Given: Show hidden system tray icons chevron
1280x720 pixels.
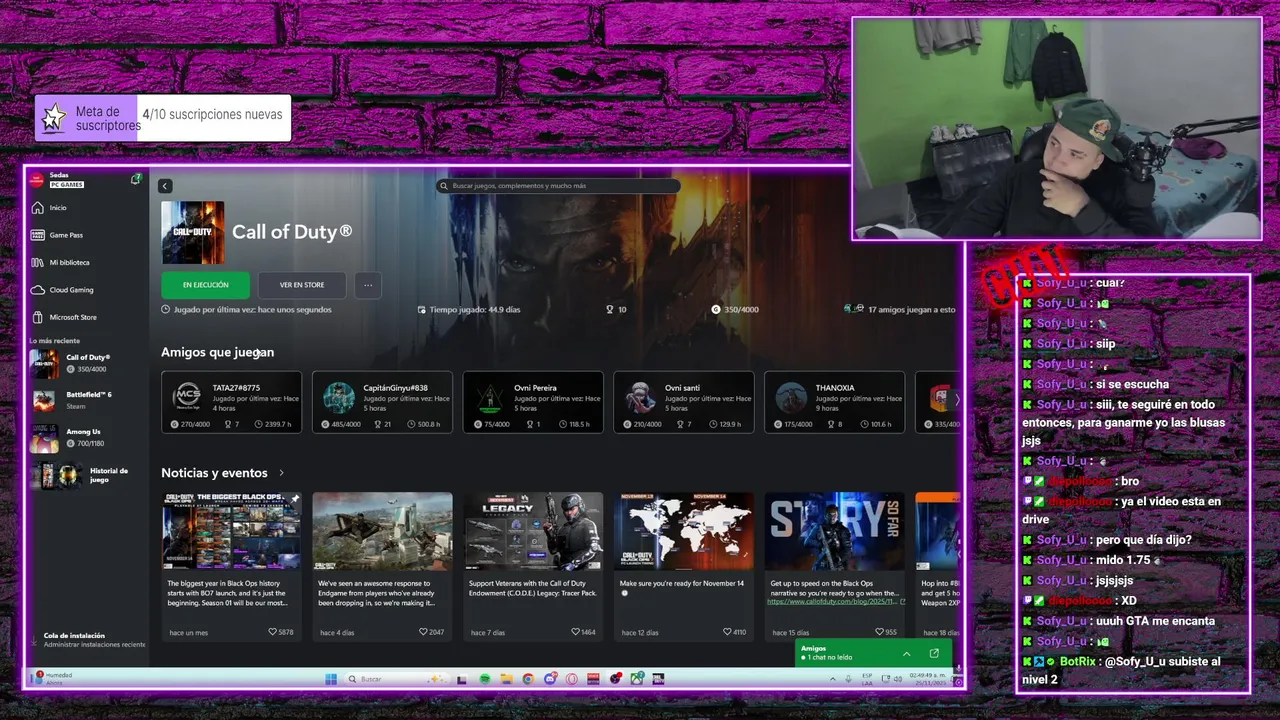Looking at the screenshot, I should (832, 679).
